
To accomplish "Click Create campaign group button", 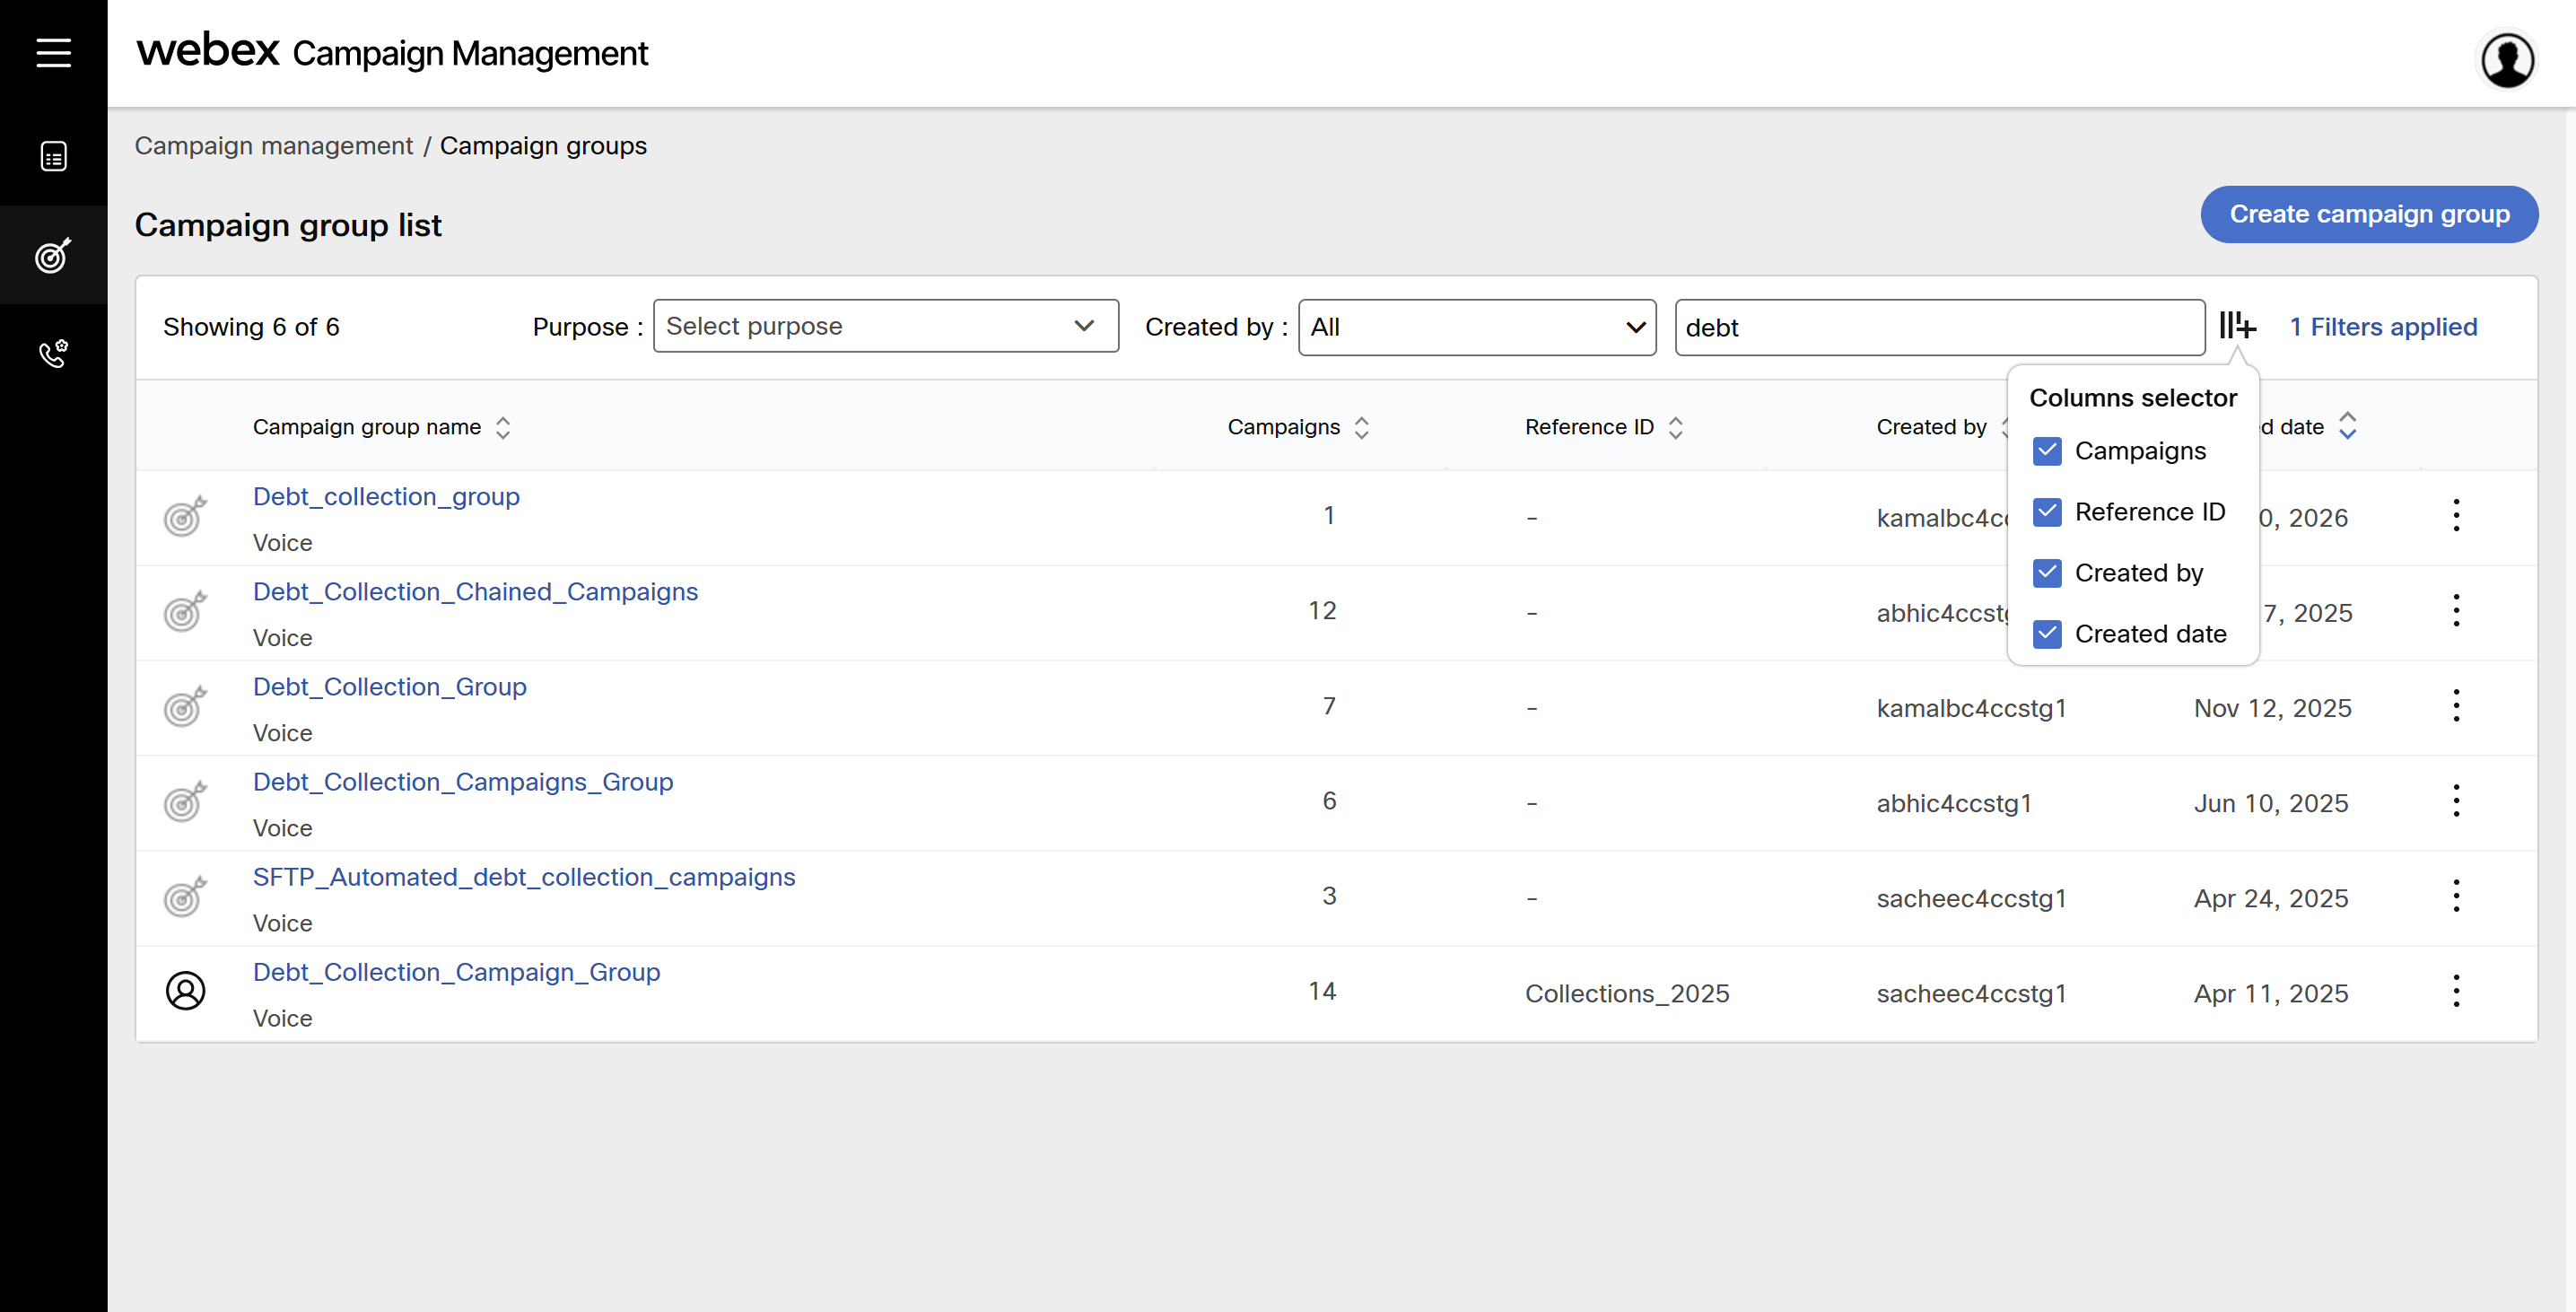I will (x=2368, y=214).
